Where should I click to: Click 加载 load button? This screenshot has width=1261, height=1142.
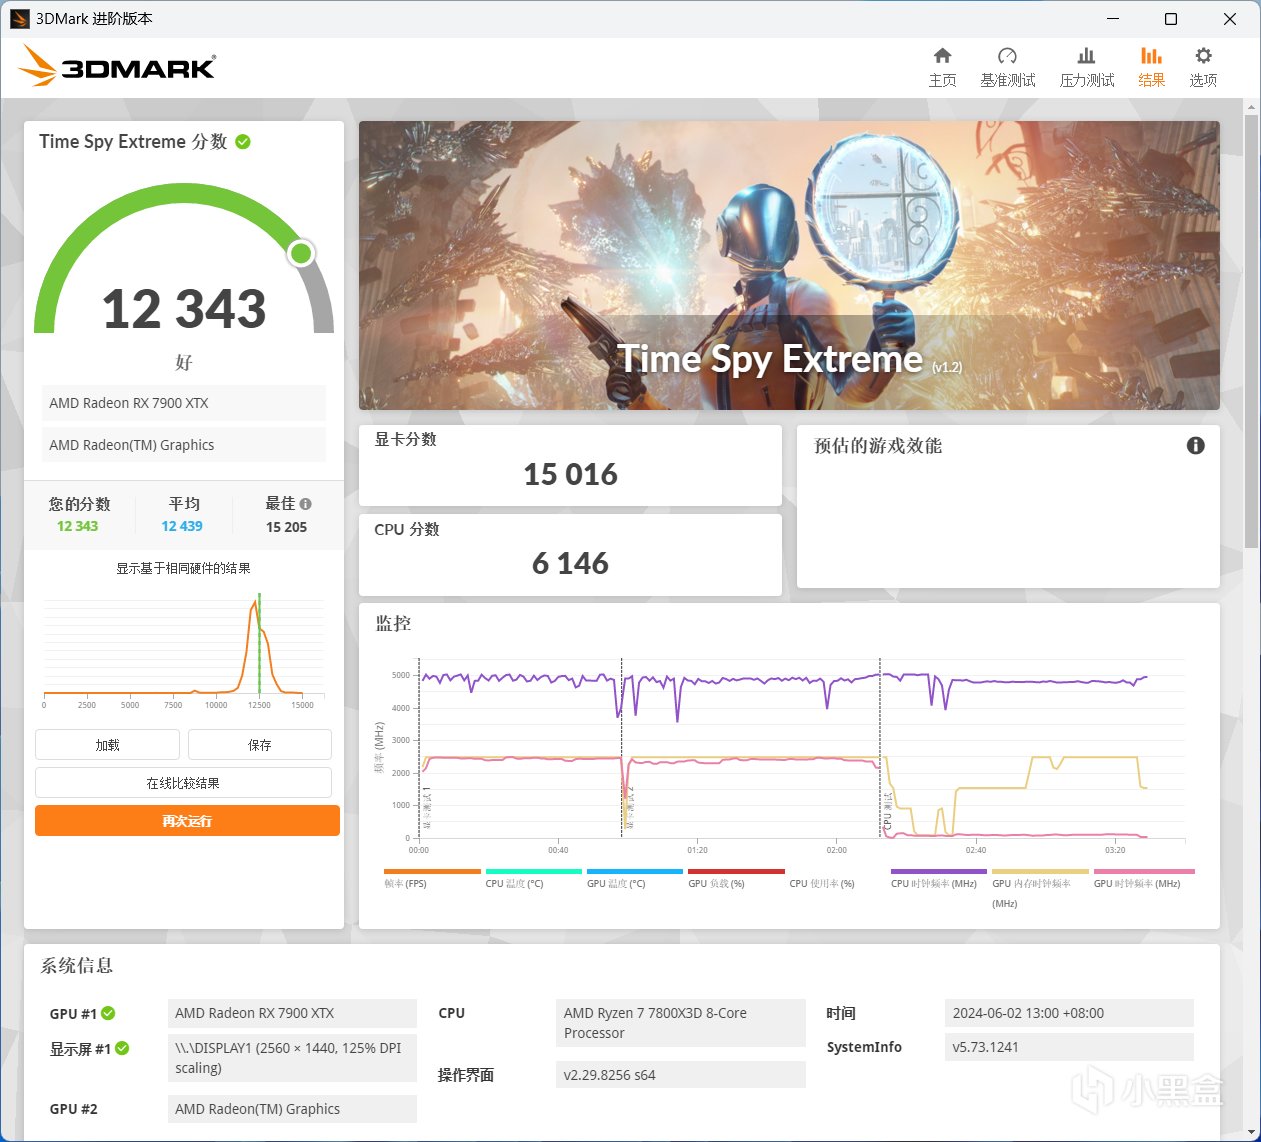(107, 745)
